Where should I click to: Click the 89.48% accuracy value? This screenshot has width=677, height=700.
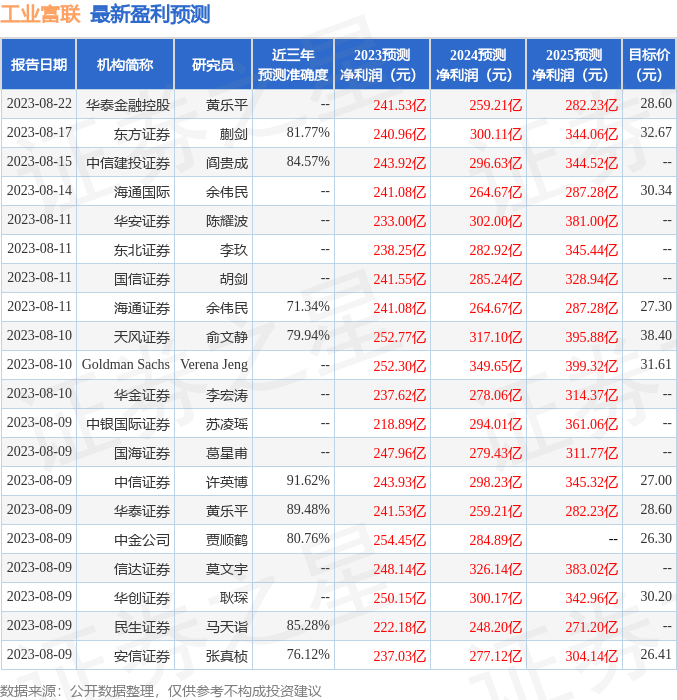point(308,510)
